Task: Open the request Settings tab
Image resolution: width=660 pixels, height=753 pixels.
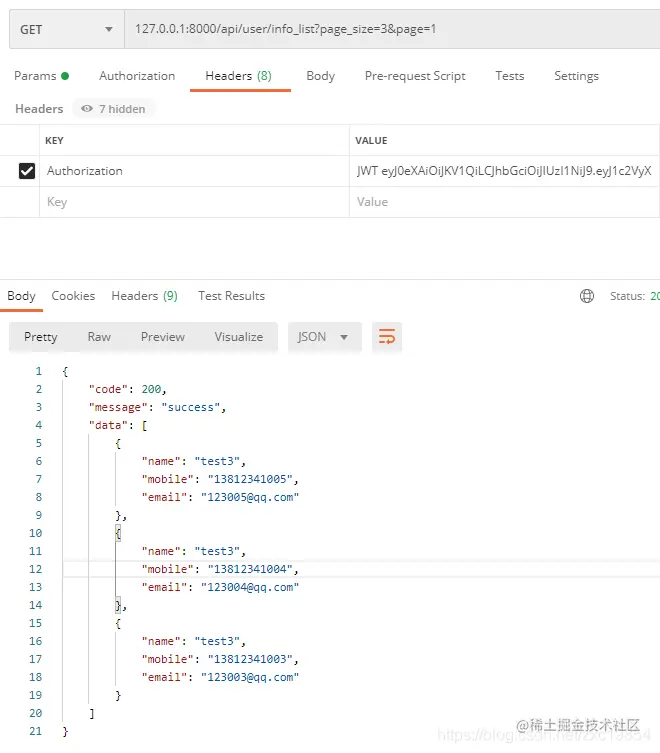Action: tap(576, 76)
